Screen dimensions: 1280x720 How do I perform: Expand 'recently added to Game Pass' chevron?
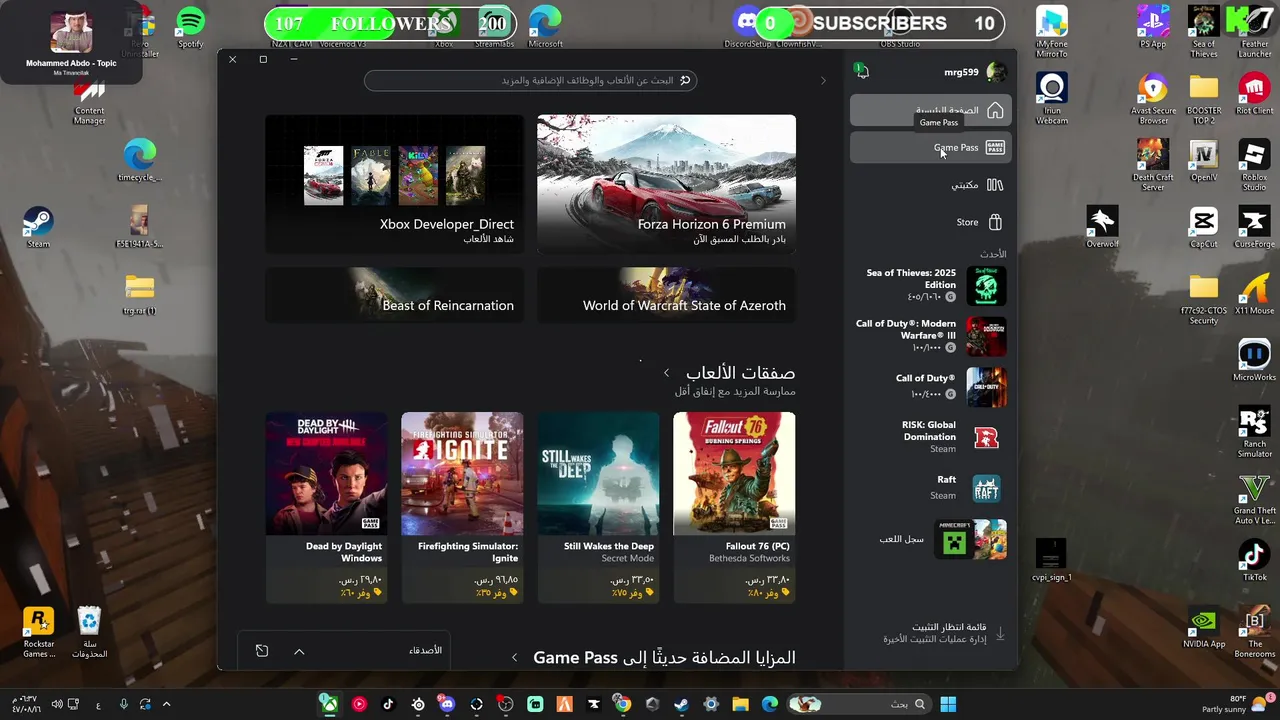[514, 657]
